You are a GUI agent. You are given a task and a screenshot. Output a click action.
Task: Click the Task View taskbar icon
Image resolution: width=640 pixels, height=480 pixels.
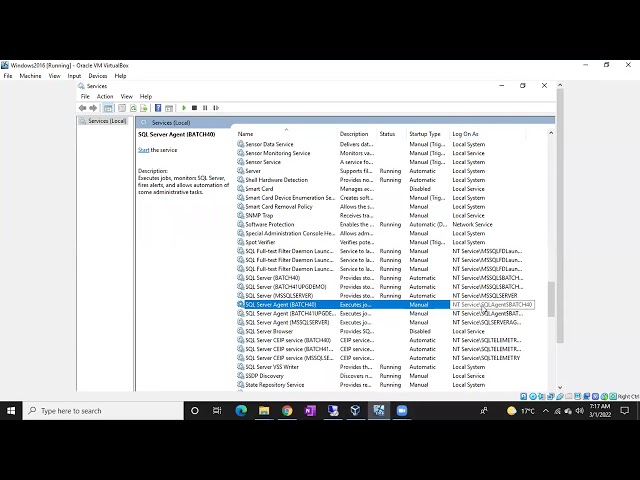(217, 411)
